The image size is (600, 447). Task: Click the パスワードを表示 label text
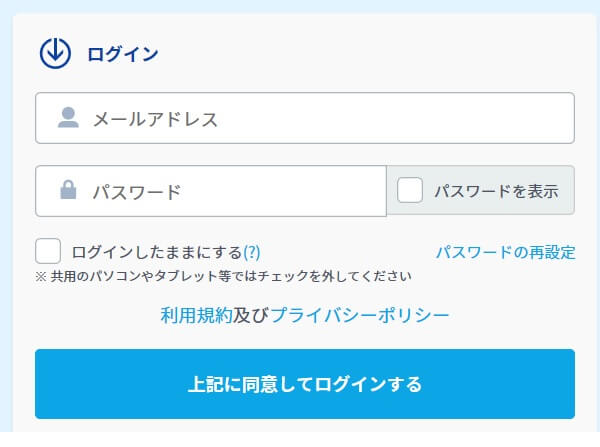coord(496,191)
